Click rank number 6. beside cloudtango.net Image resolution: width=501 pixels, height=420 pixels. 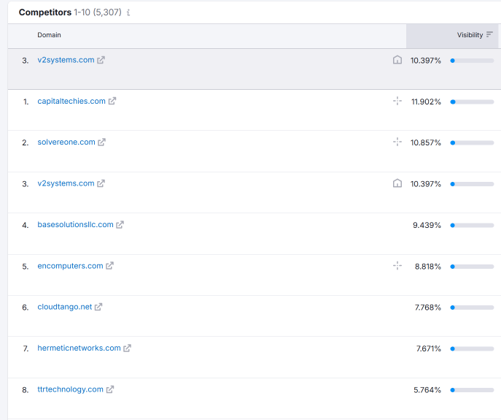click(25, 307)
